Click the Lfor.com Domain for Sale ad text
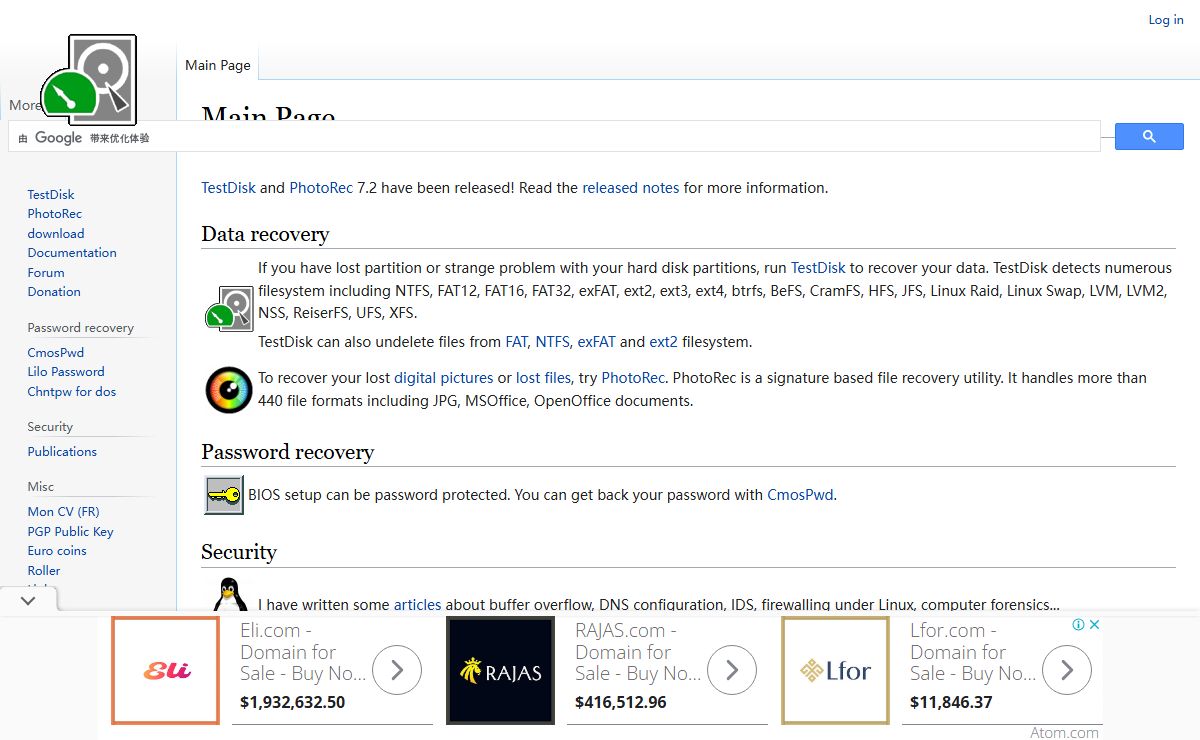The height and width of the screenshot is (740, 1200). click(973, 652)
